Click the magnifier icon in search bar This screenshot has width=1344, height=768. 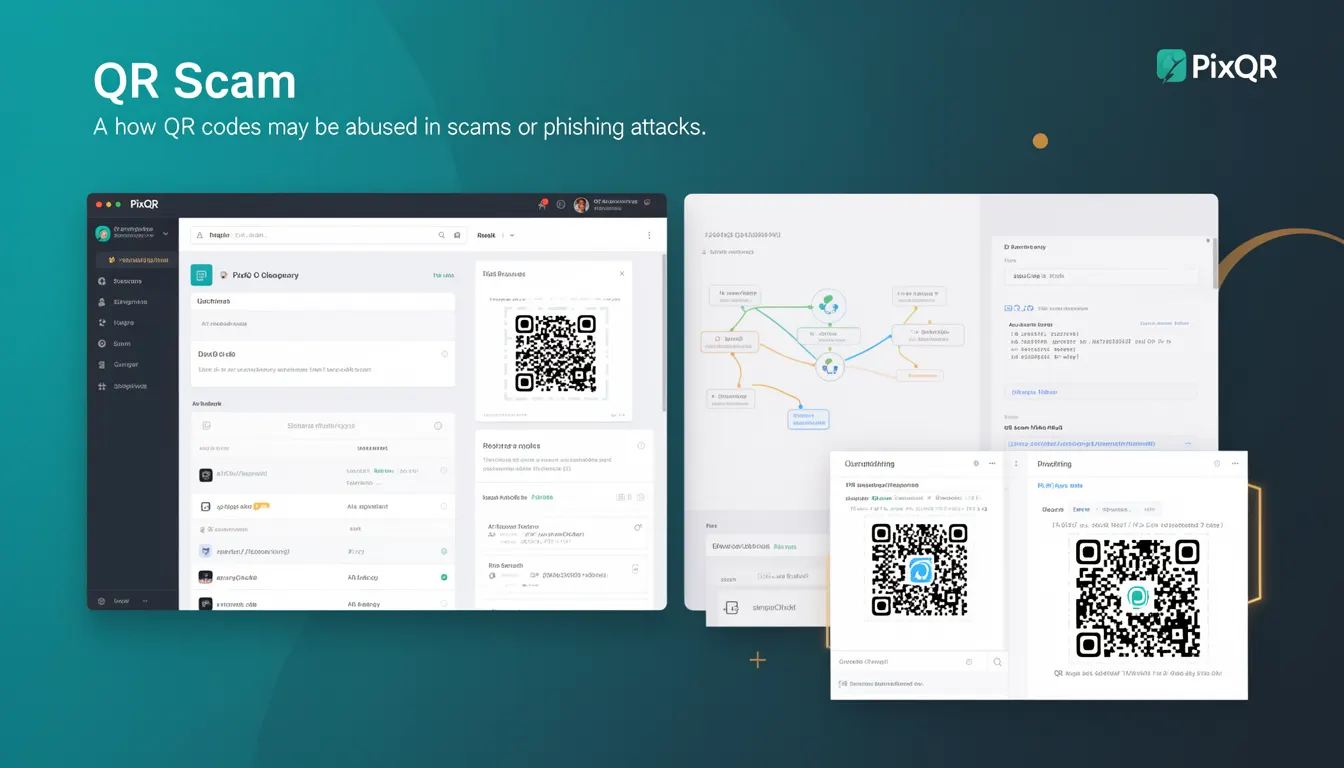tap(442, 236)
